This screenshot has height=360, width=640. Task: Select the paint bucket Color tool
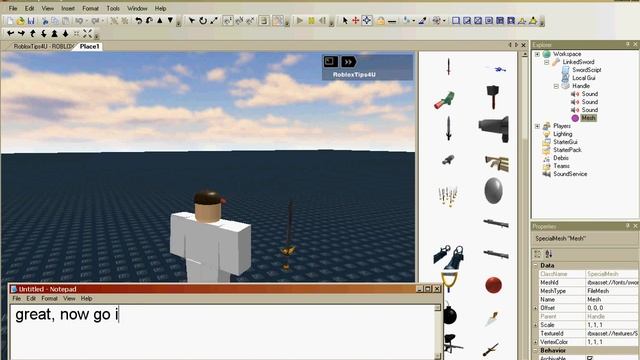pyautogui.click(x=406, y=20)
